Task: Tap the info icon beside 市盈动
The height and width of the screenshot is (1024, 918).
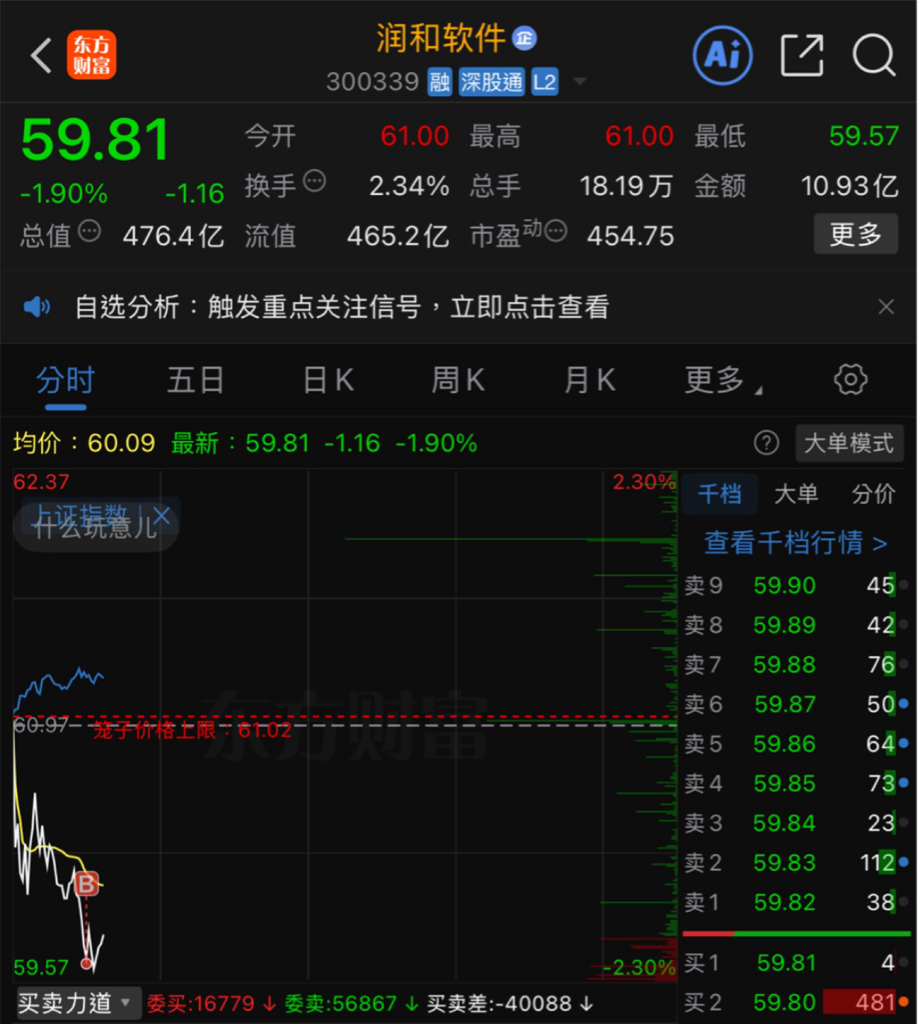Action: tap(556, 231)
